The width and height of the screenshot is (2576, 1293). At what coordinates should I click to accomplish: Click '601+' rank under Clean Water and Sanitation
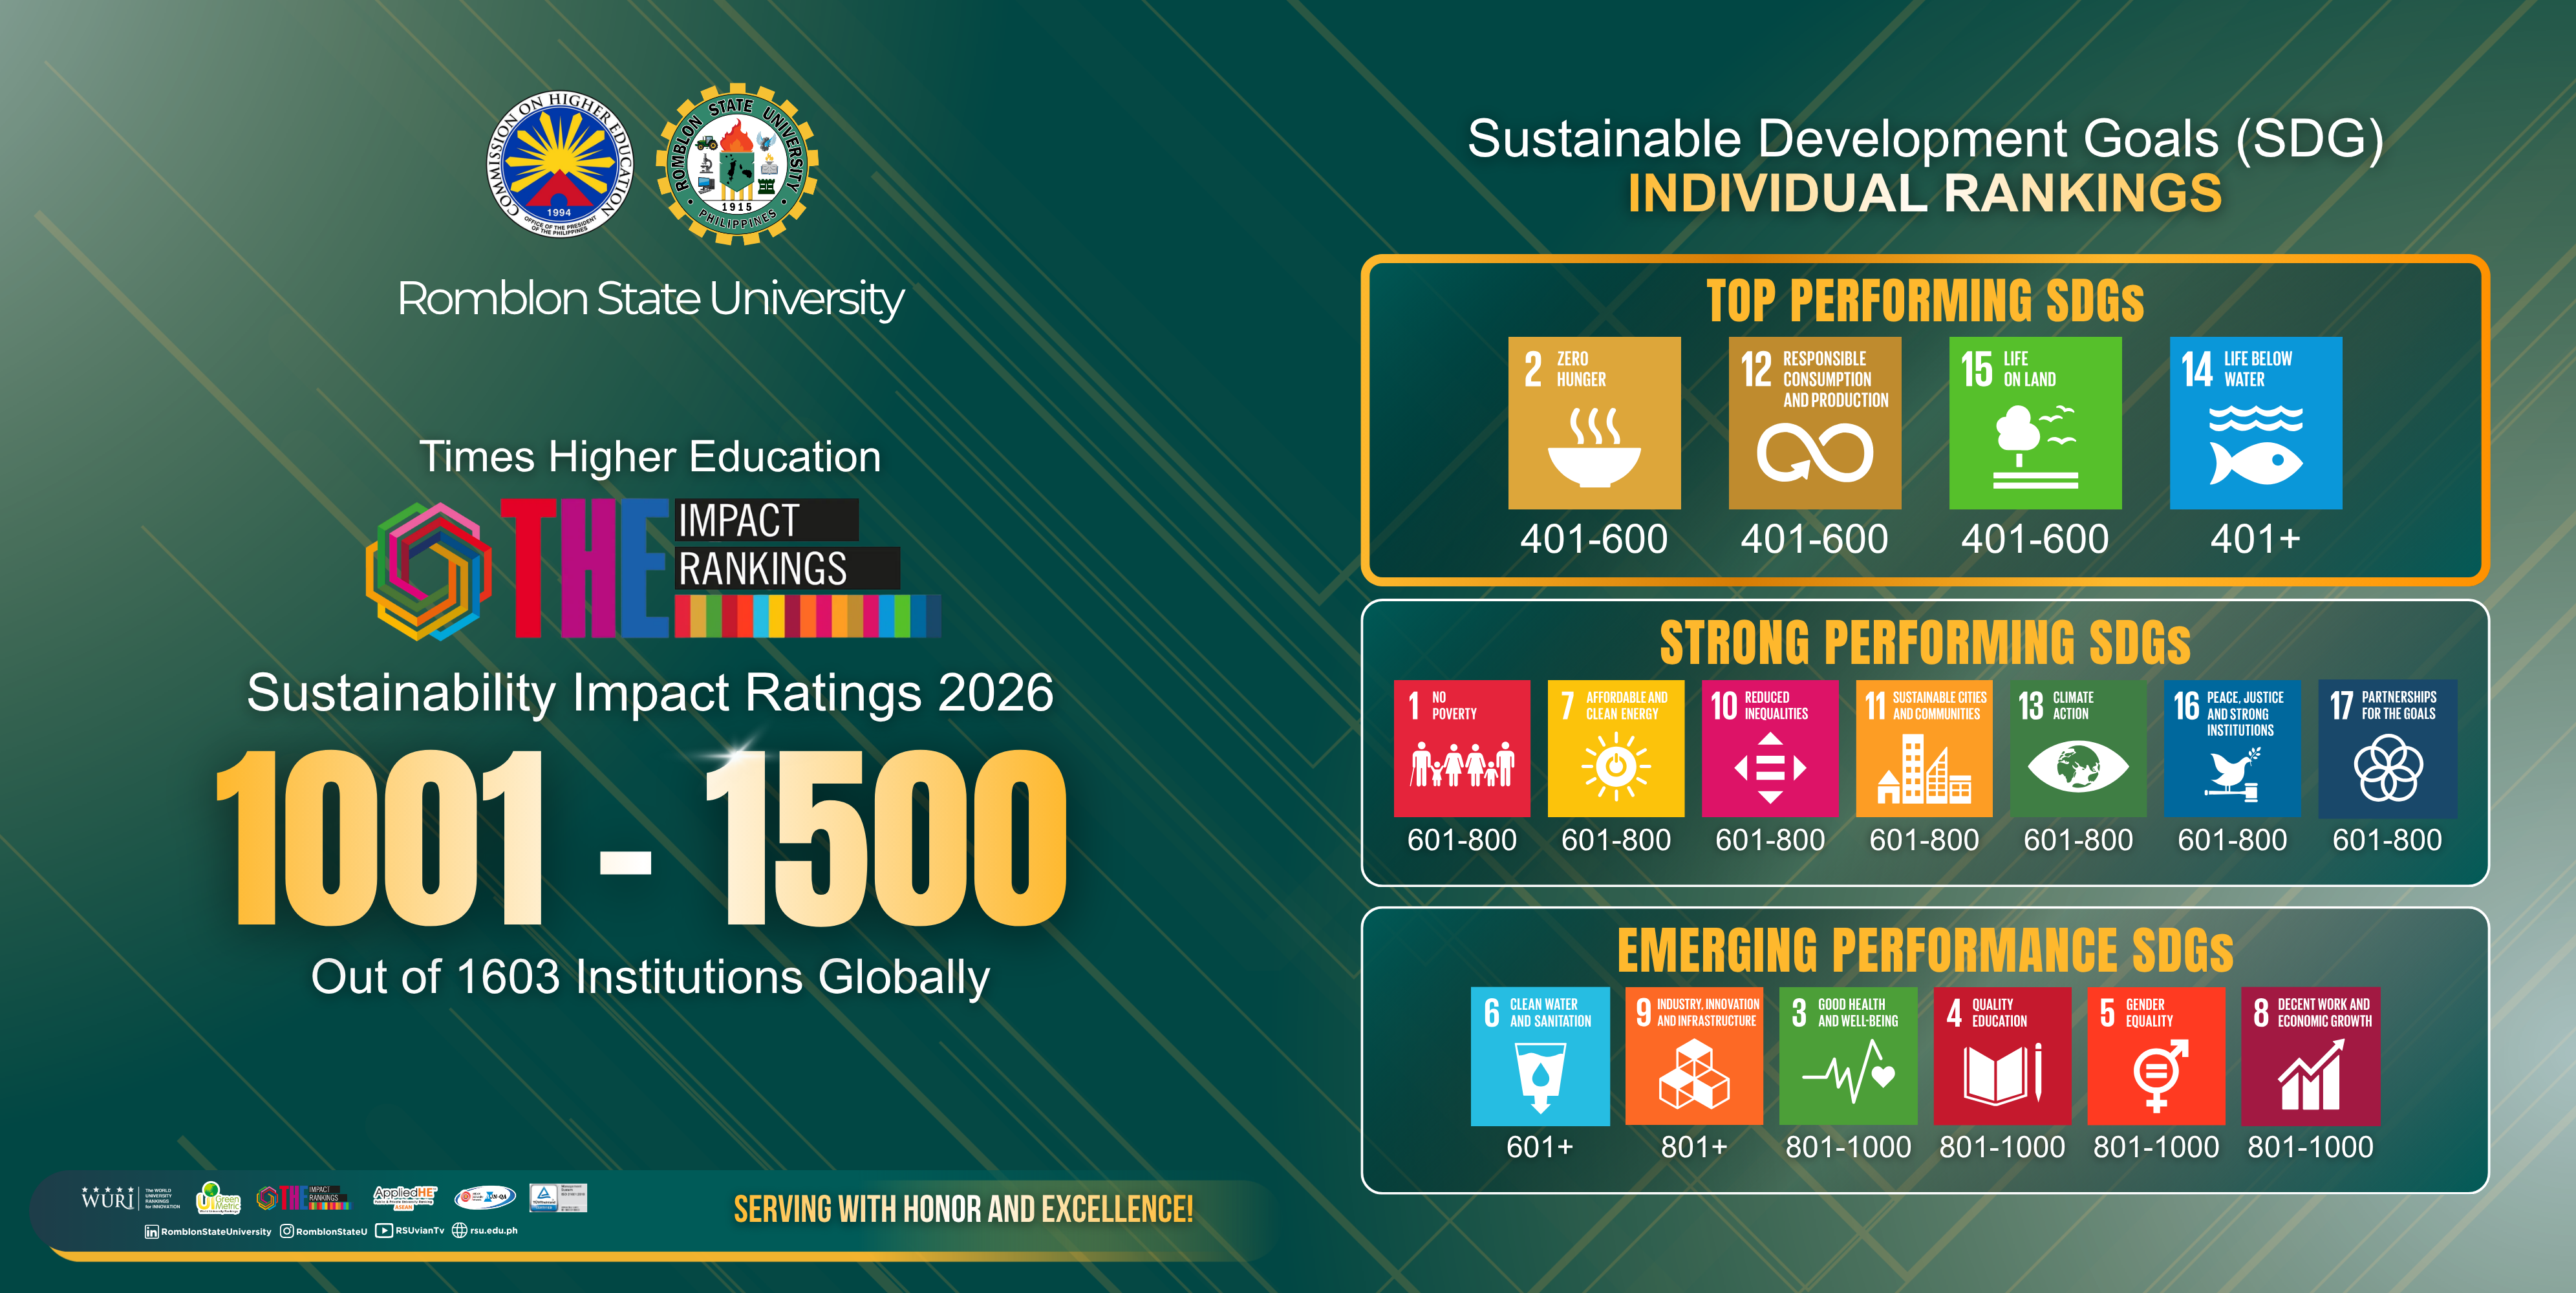coord(1540,1147)
